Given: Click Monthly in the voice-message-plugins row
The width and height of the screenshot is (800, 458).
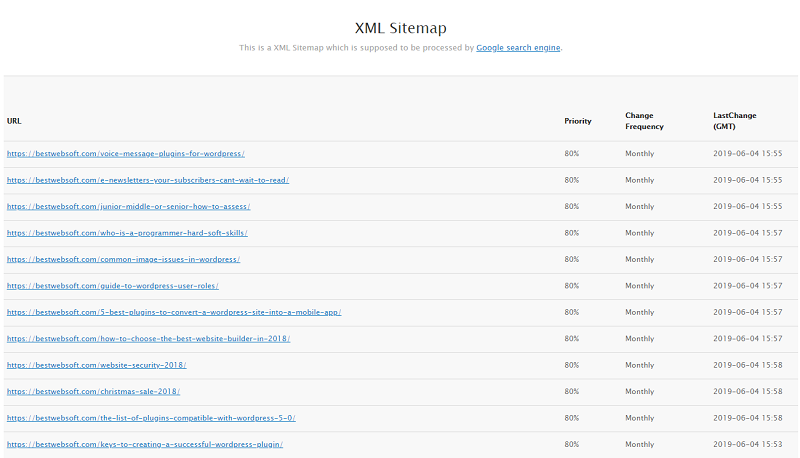Looking at the screenshot, I should [640, 154].
